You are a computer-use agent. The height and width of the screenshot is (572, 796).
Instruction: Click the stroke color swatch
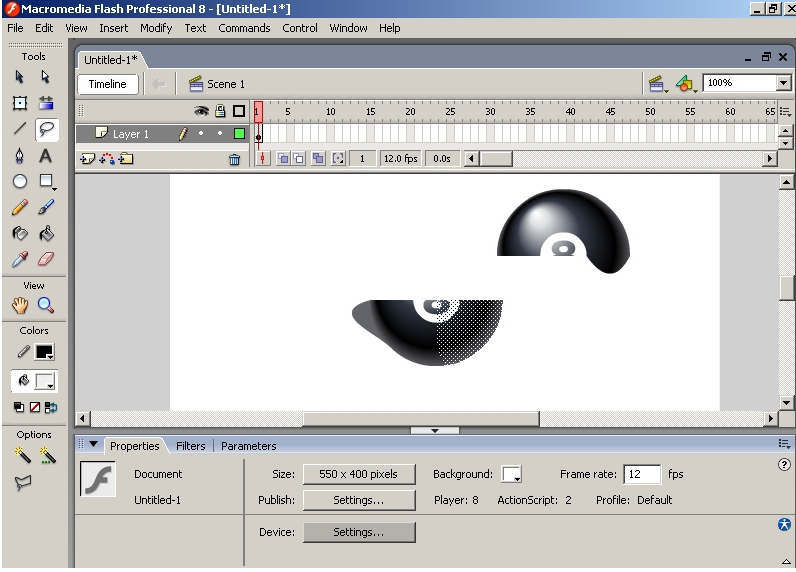click(x=44, y=352)
